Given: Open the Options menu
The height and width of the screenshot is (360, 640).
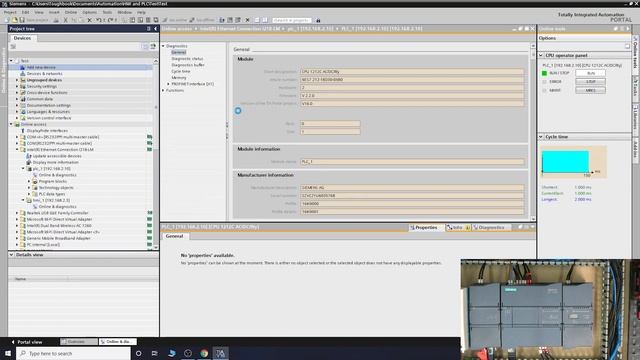Looking at the screenshot, I should [x=89, y=12].
